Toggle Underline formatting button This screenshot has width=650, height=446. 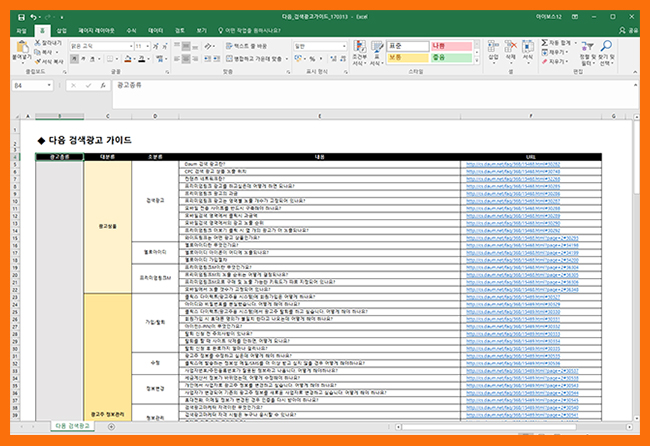(x=92, y=59)
